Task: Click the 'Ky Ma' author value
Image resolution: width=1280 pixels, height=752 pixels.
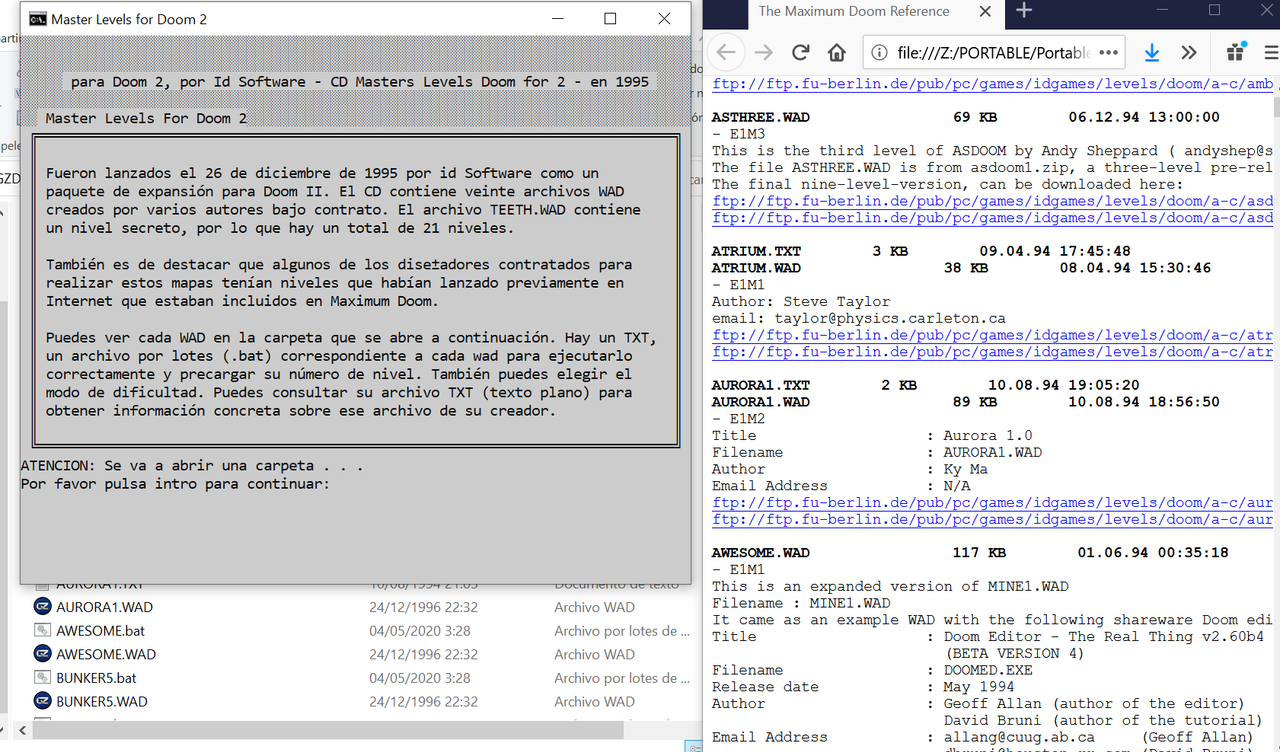Action: pyautogui.click(x=965, y=469)
